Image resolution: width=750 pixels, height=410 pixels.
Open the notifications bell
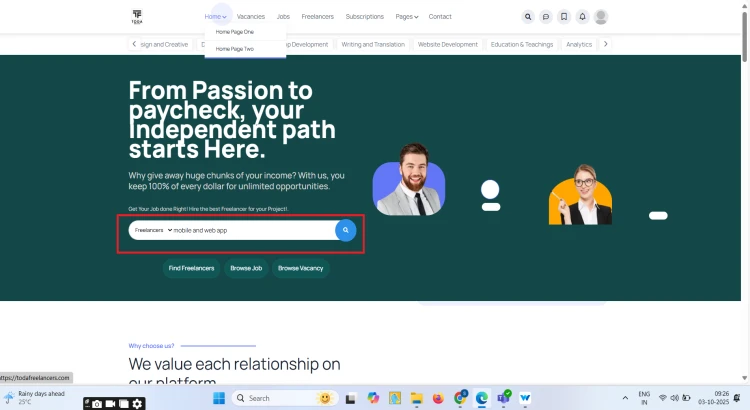click(582, 17)
